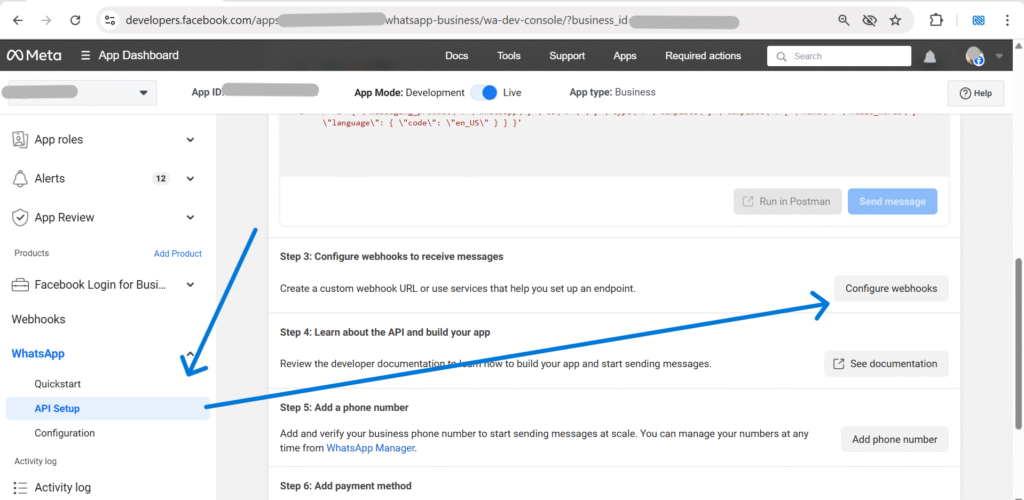Select Quickstart under WhatsApp
This screenshot has width=1024, height=500.
57,384
